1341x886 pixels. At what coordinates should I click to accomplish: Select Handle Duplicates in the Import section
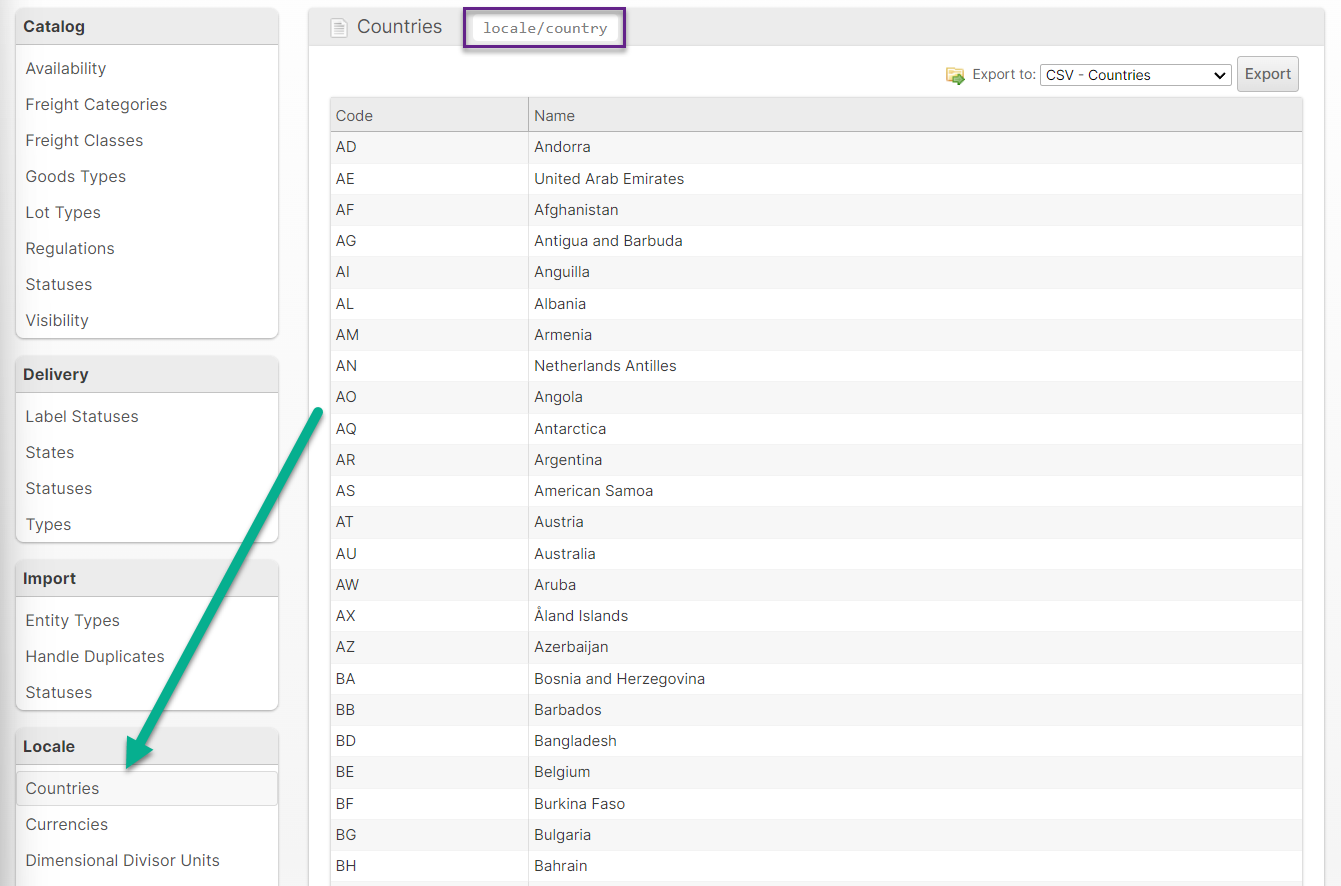tap(95, 656)
